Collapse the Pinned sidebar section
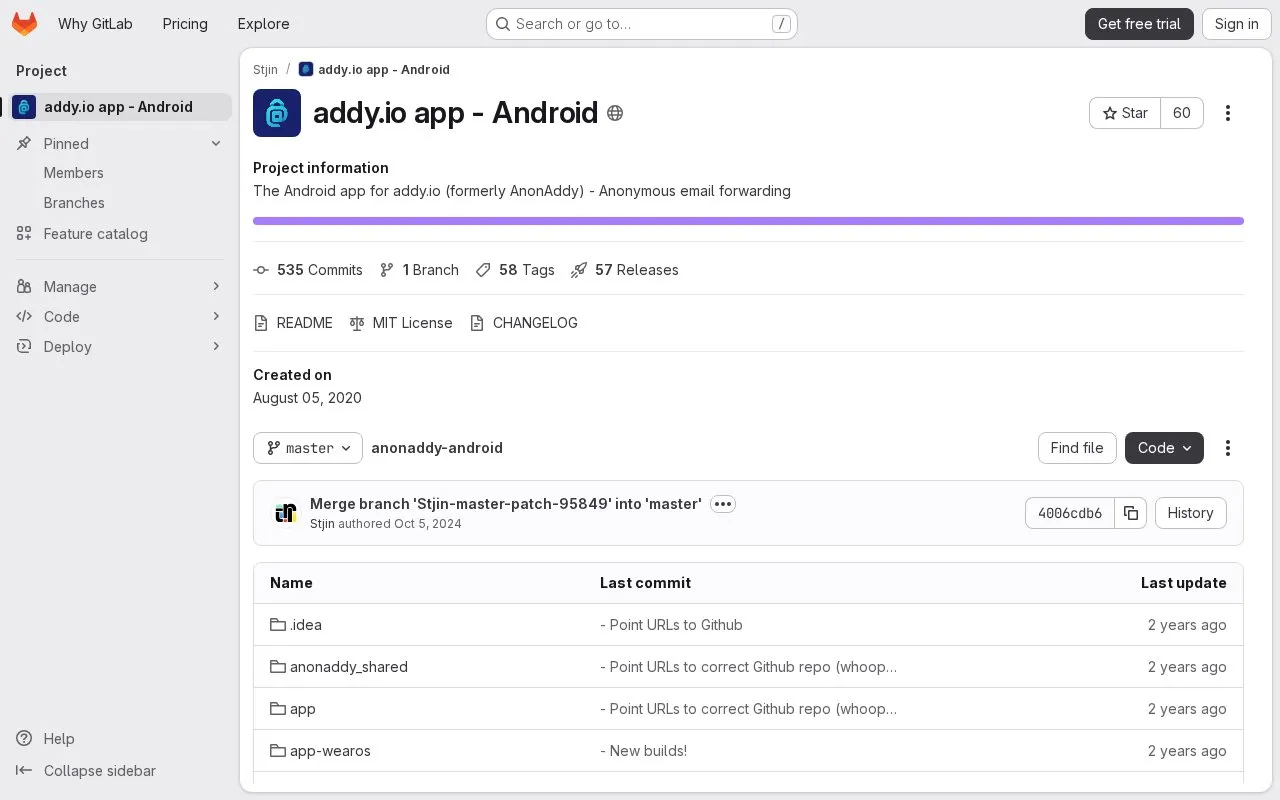 pos(120,144)
